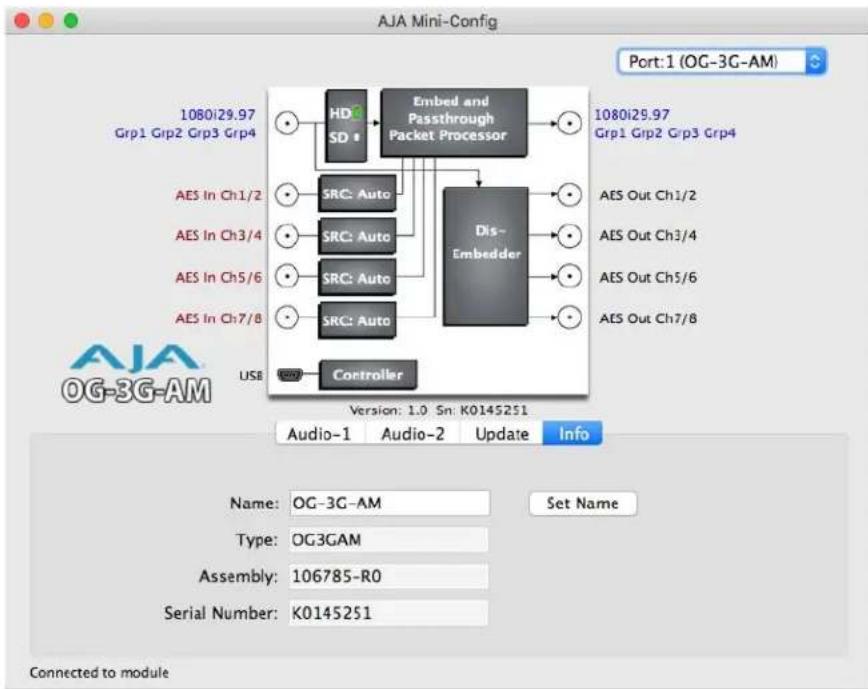868x689 pixels.
Task: Click the AES In Ch5/6 connector icon
Action: coord(287,276)
